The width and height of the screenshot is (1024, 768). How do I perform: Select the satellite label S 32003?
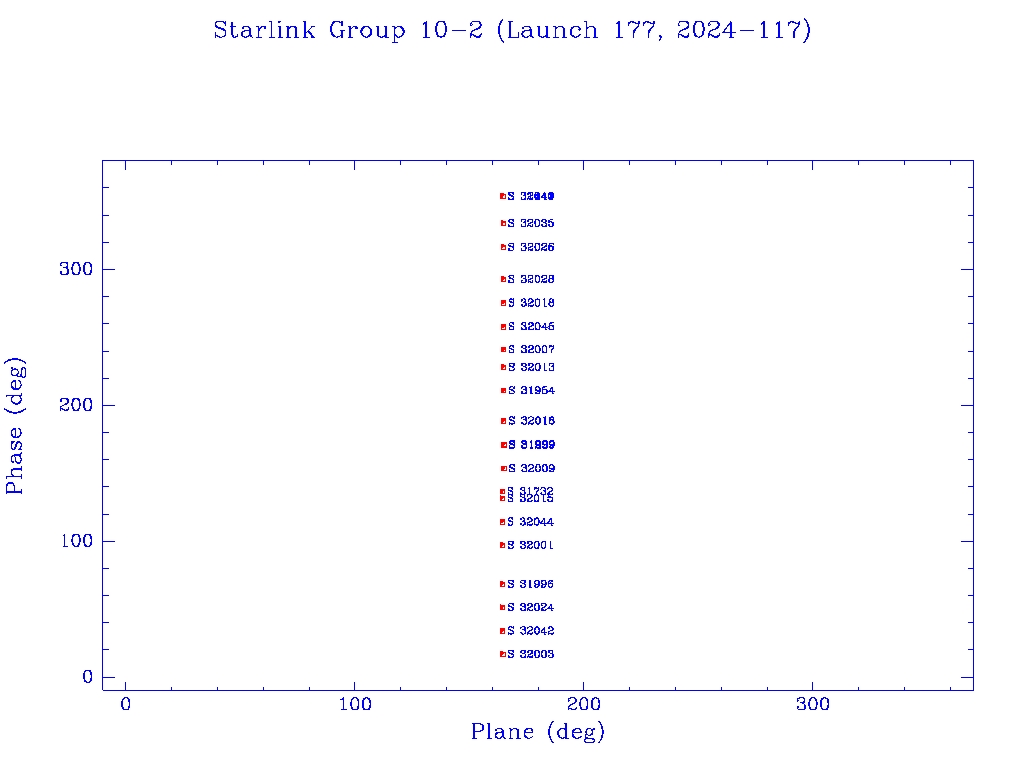tap(530, 654)
